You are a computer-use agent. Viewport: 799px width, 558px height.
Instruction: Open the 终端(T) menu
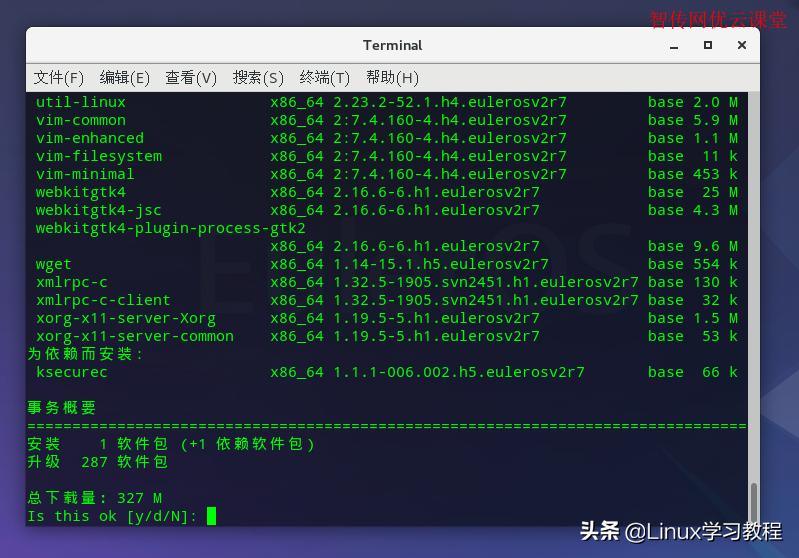pyautogui.click(x=325, y=78)
